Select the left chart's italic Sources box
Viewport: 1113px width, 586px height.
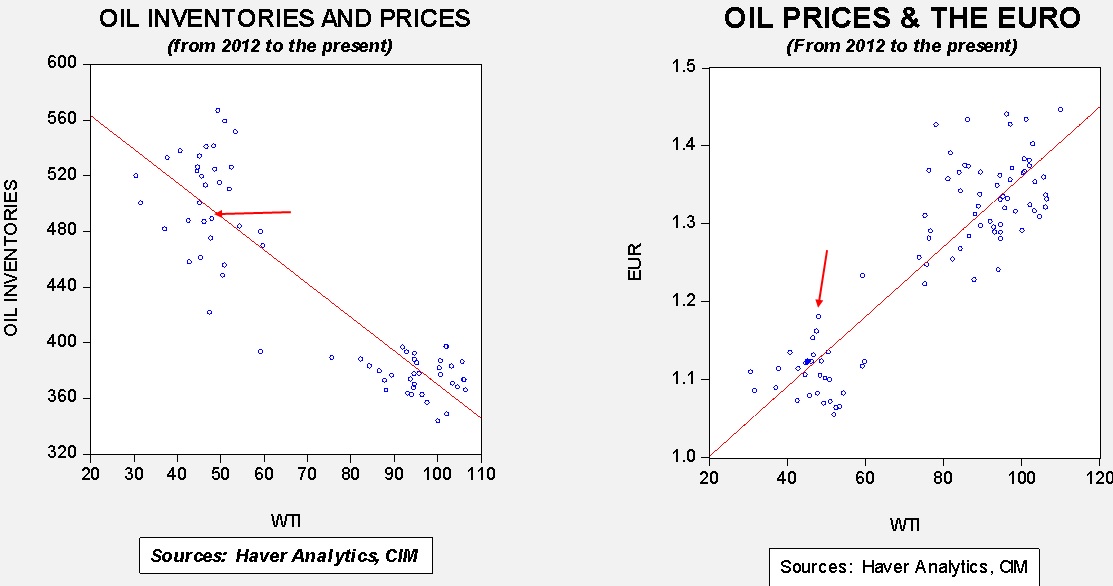coord(285,555)
